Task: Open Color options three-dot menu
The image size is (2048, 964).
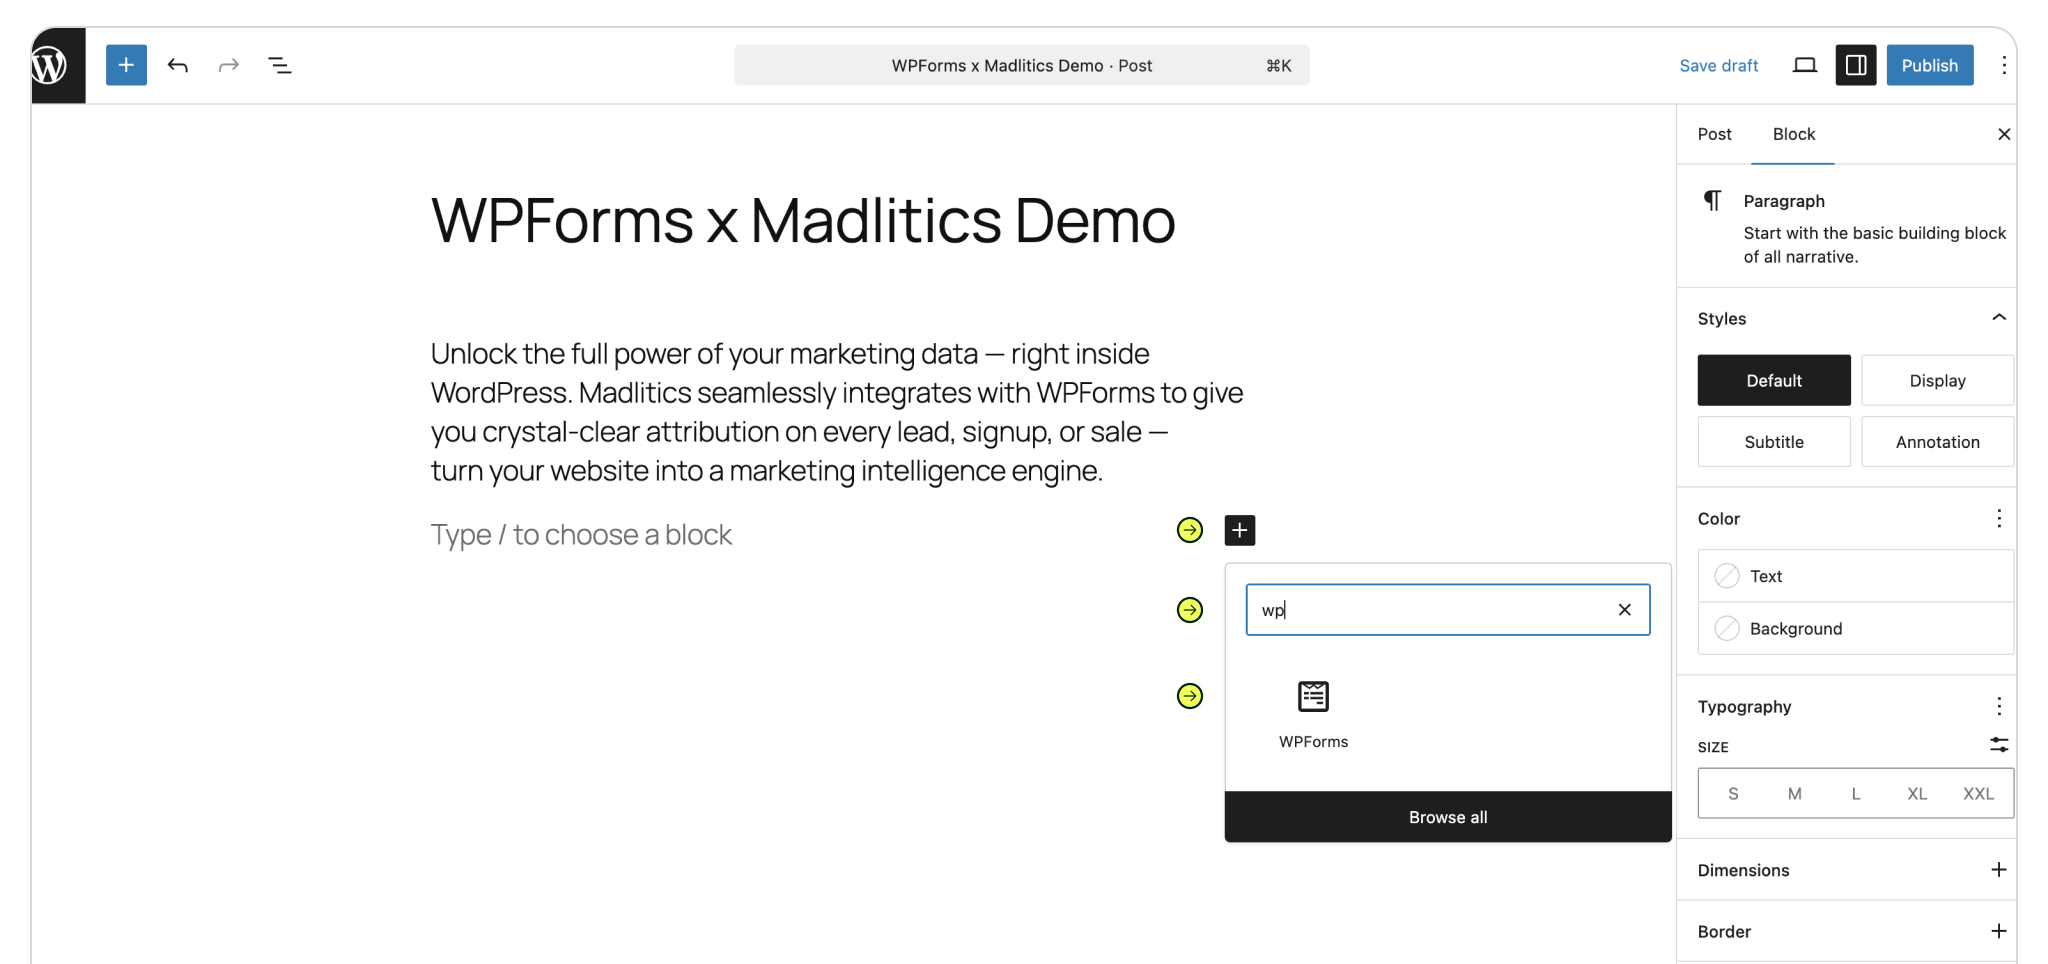Action: click(x=1999, y=518)
